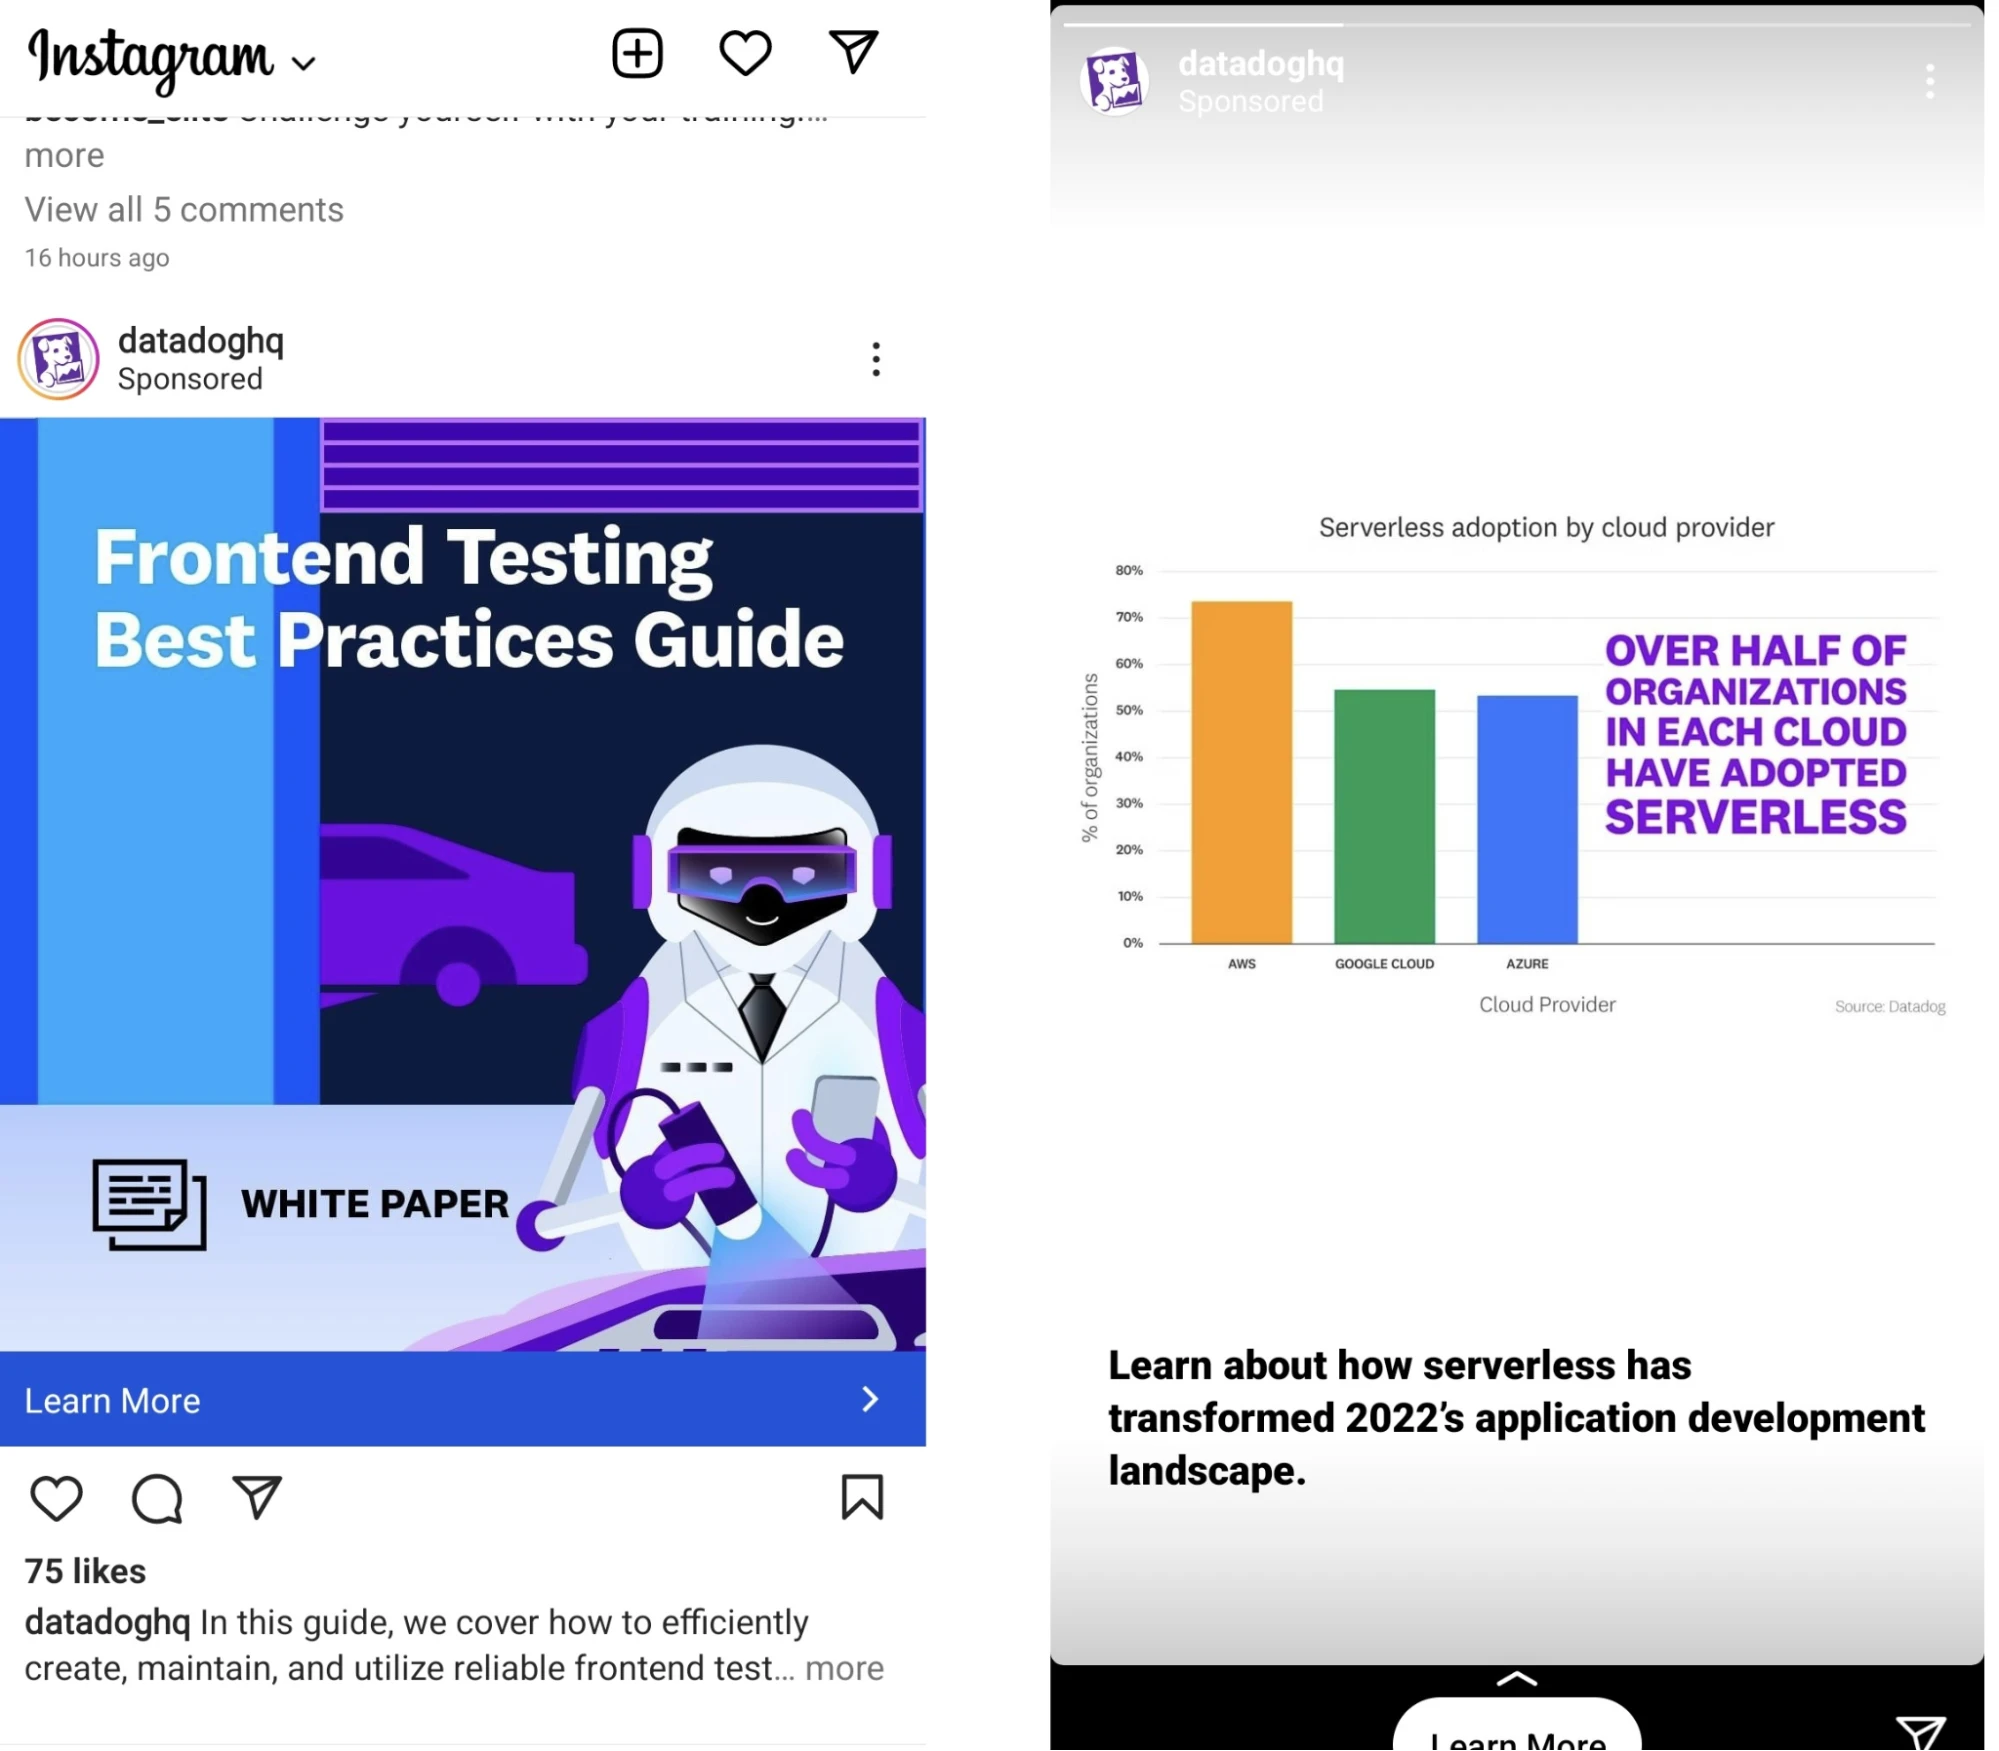
Task: Expand the truncated caption of the post above
Action: pyautogui.click(x=64, y=156)
